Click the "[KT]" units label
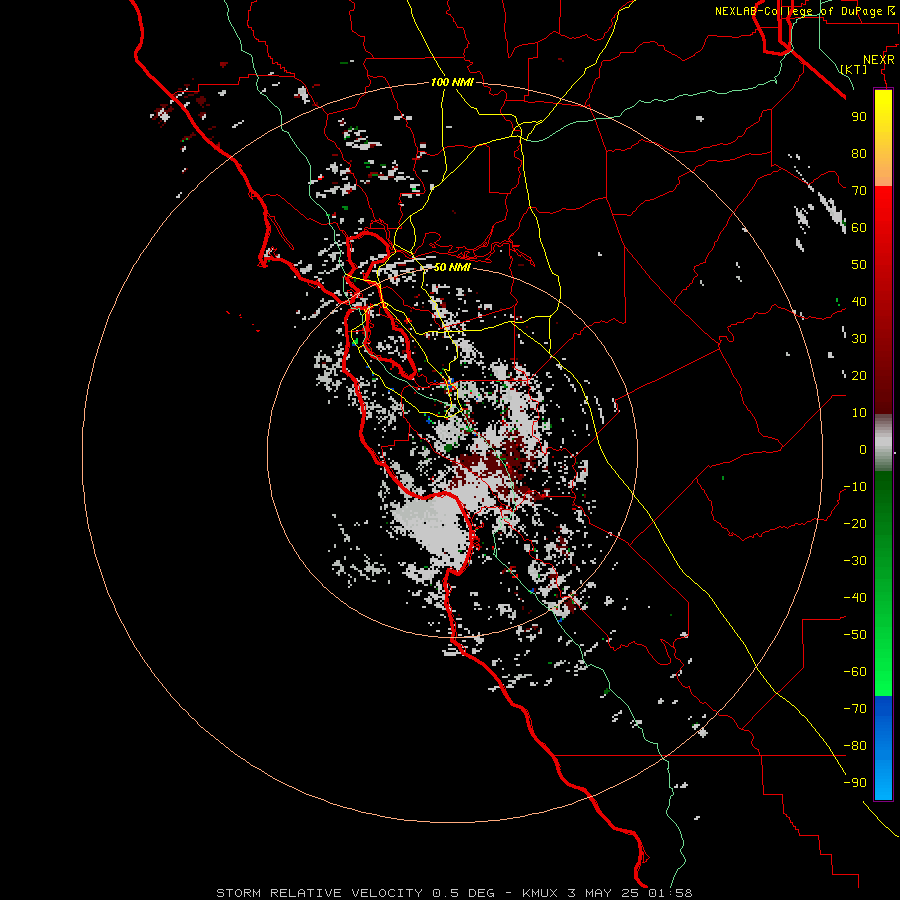Image resolution: width=900 pixels, height=900 pixels. click(854, 69)
